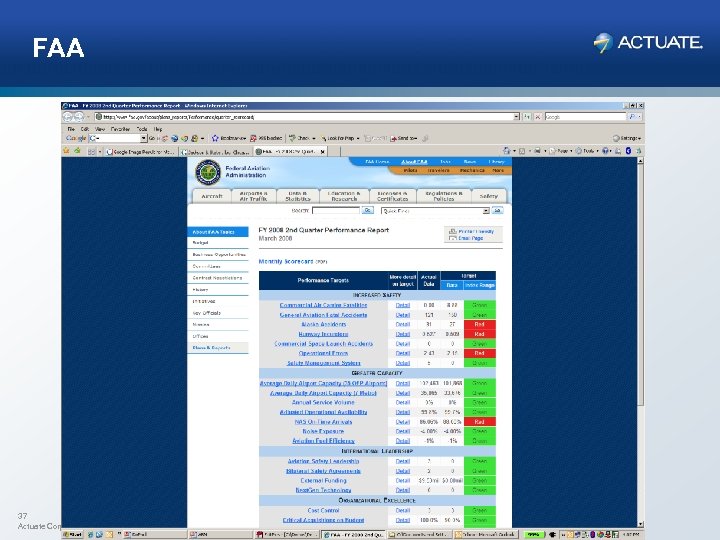Click the Red status of NAS On-Time Arrivals
This screenshot has height=540, width=720.
(x=479, y=422)
